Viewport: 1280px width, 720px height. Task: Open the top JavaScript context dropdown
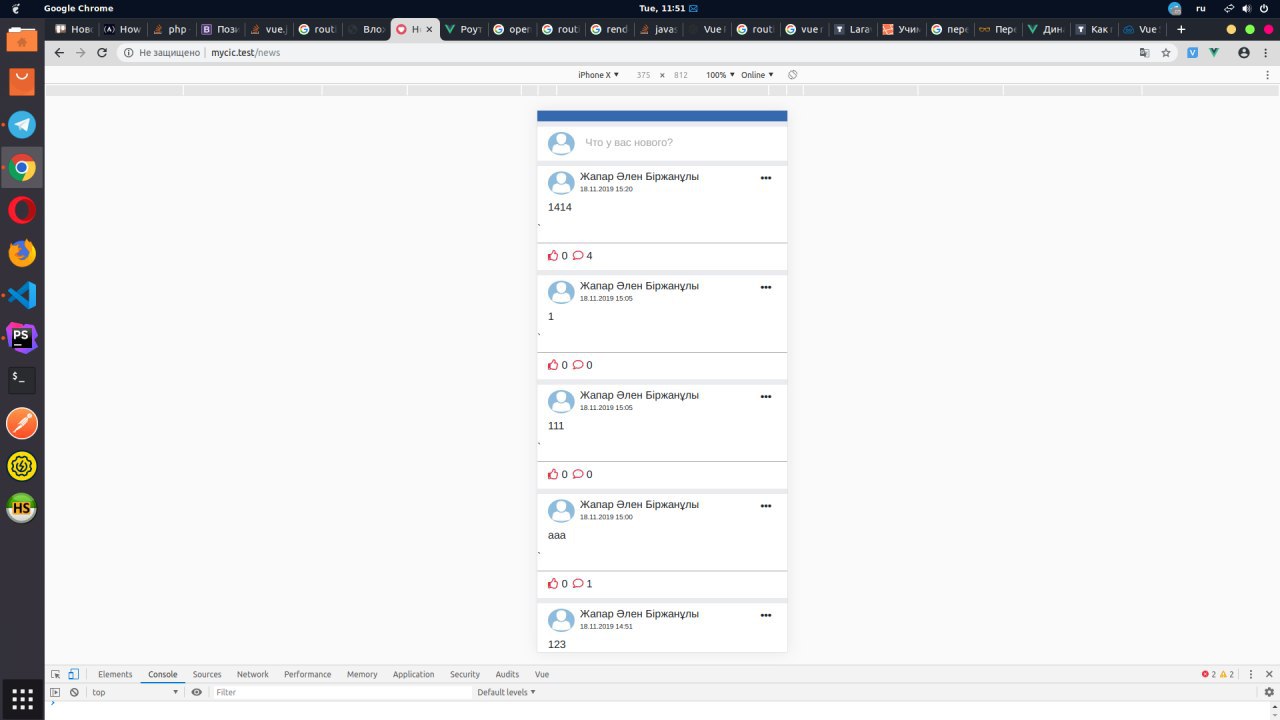135,692
